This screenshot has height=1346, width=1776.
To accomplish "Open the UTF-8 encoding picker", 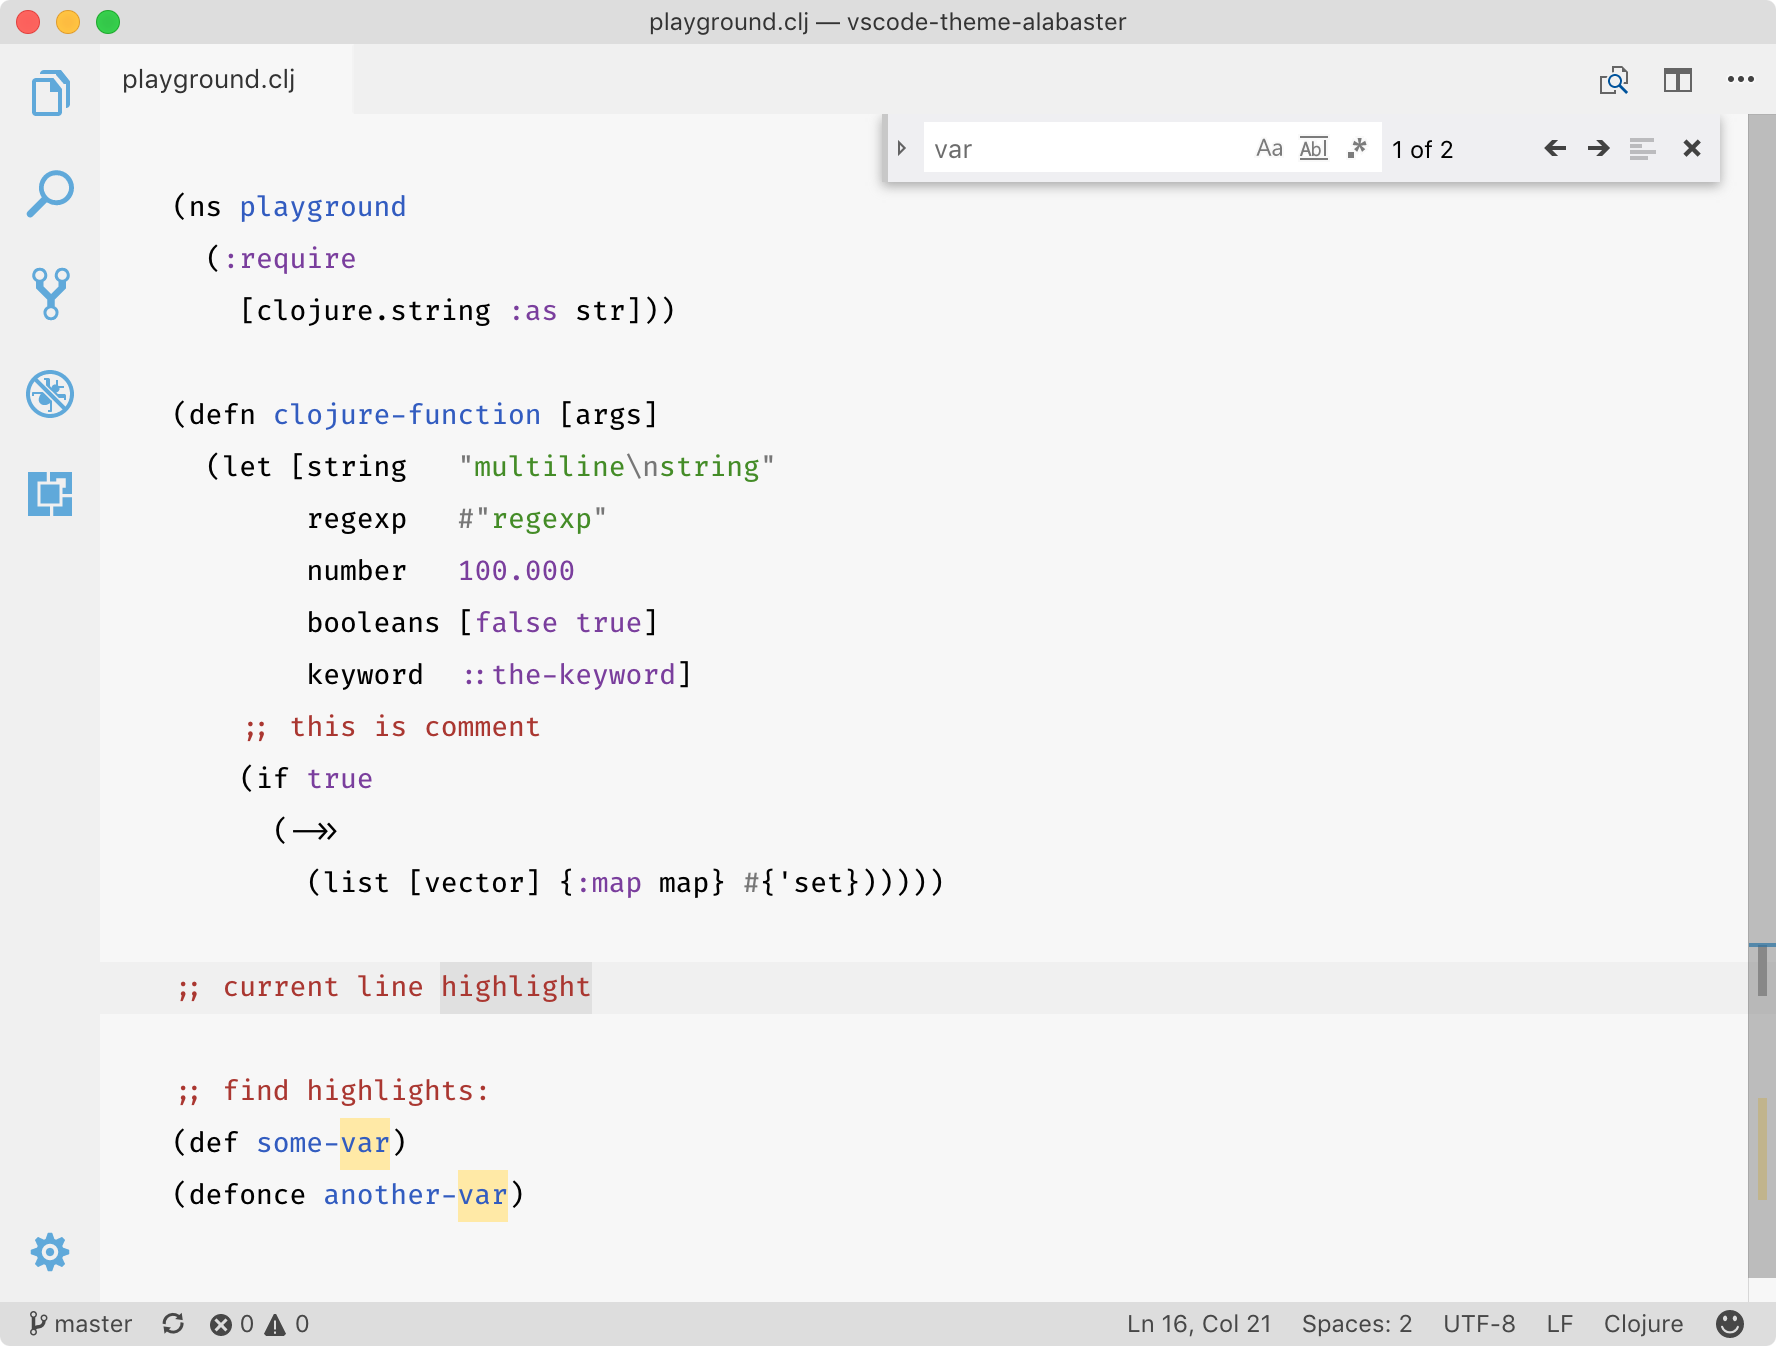I will tap(1479, 1323).
